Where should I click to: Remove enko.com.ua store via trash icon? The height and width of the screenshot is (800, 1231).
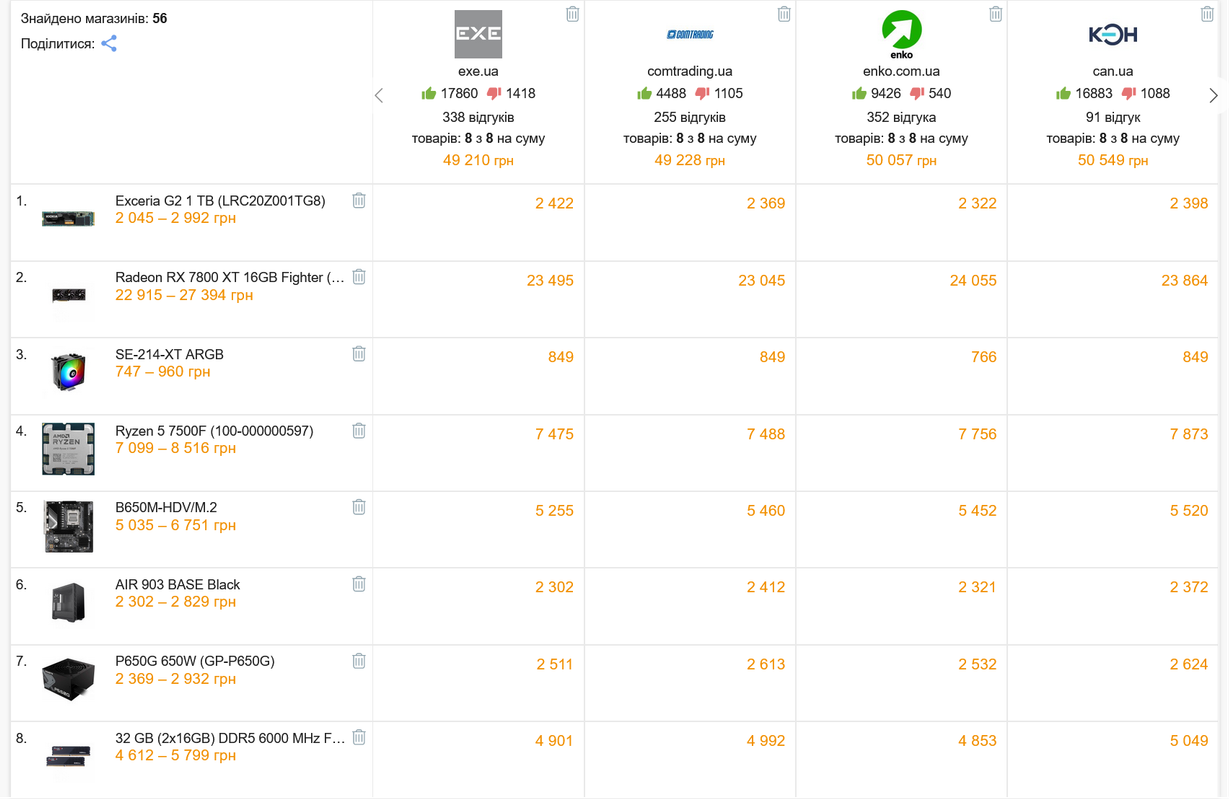coord(995,14)
